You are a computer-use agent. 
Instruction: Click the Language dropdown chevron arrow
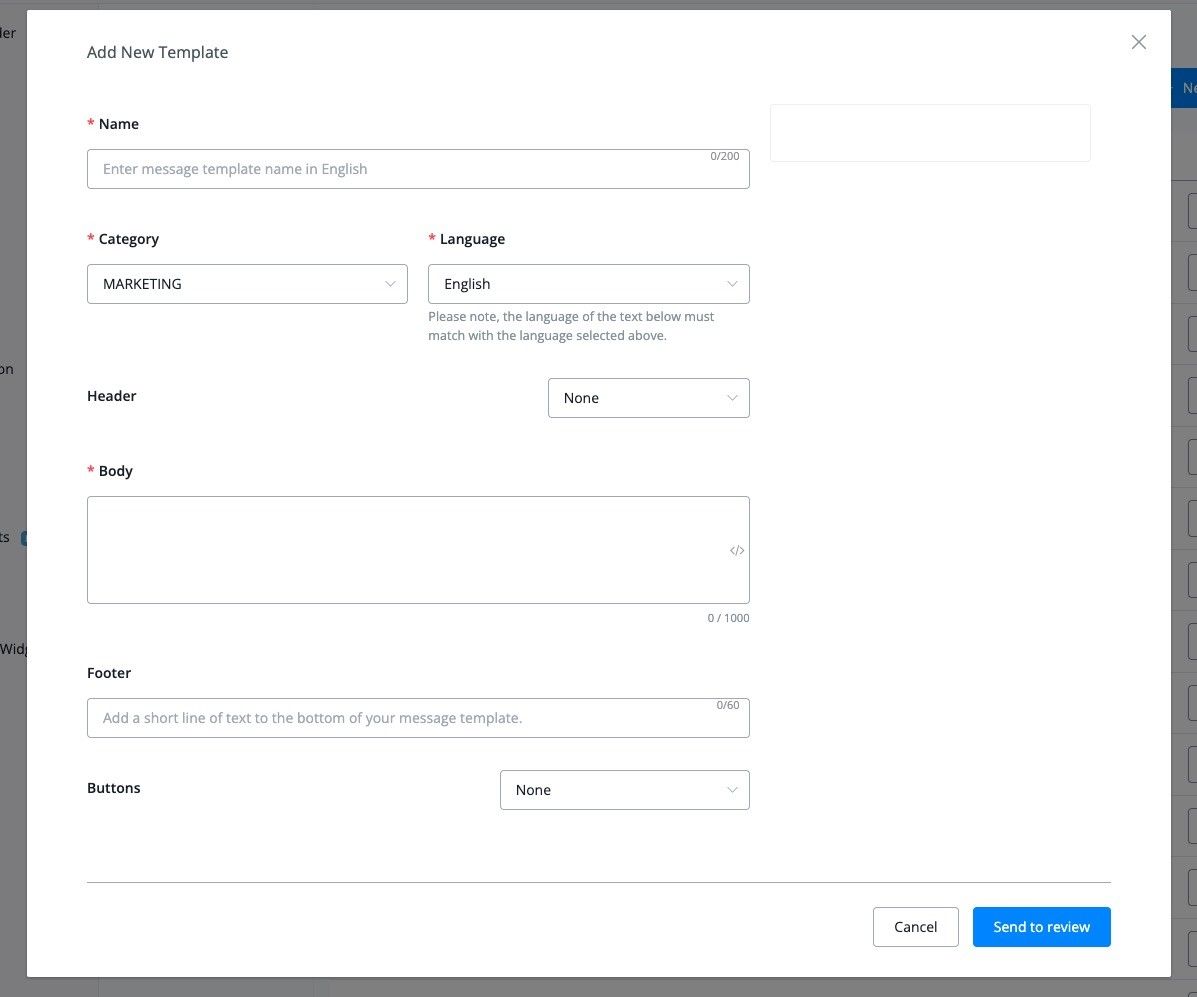[732, 284]
